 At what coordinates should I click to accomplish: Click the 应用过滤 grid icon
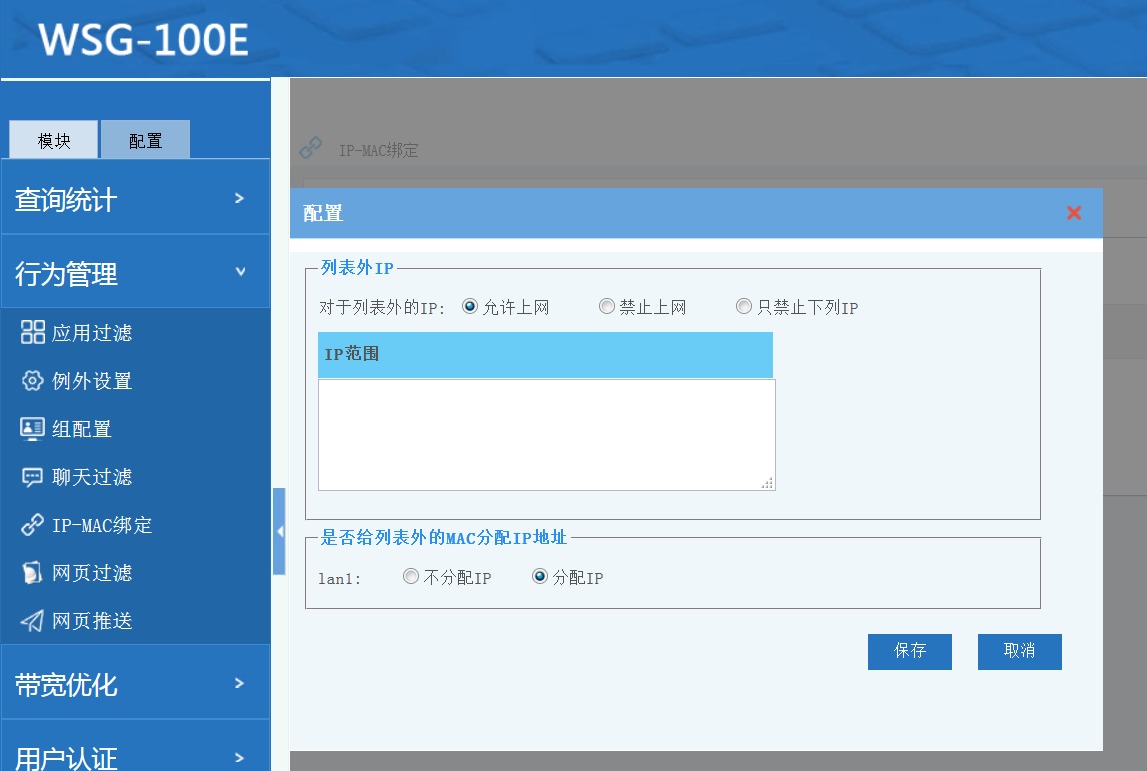pyautogui.click(x=33, y=333)
